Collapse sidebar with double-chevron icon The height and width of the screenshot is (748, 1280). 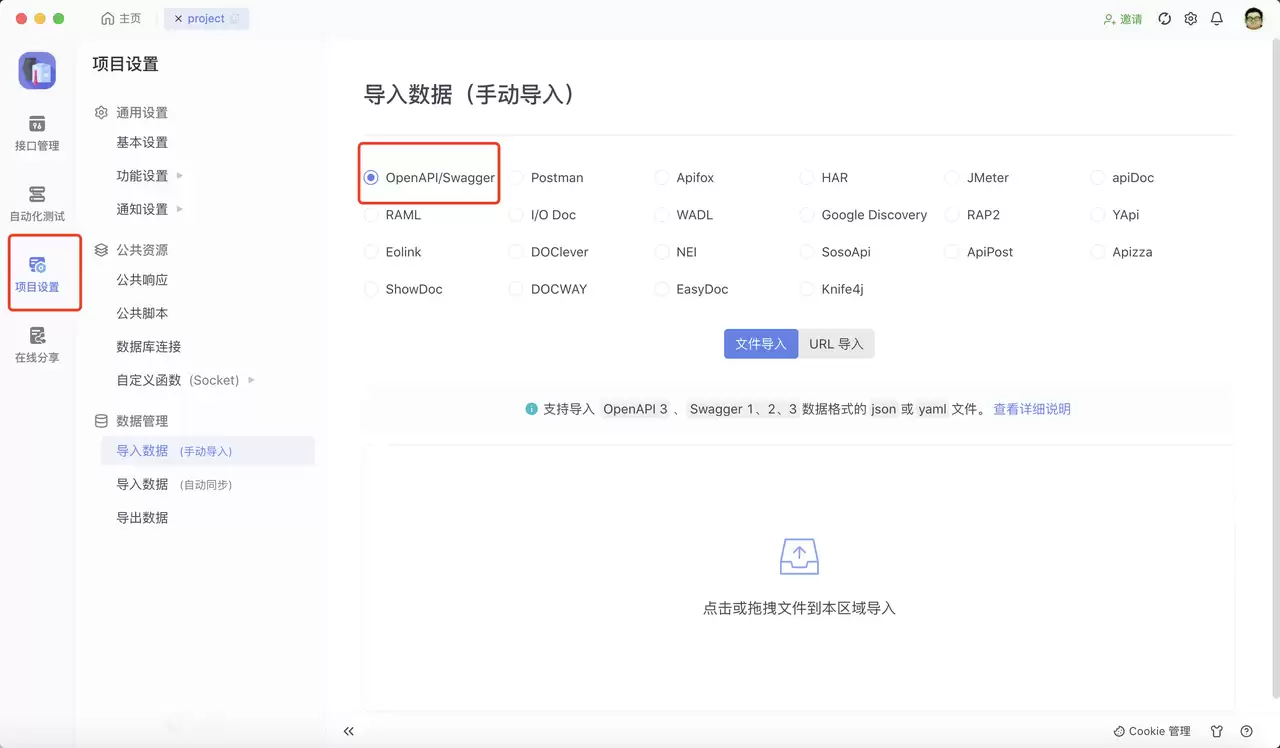tap(349, 731)
